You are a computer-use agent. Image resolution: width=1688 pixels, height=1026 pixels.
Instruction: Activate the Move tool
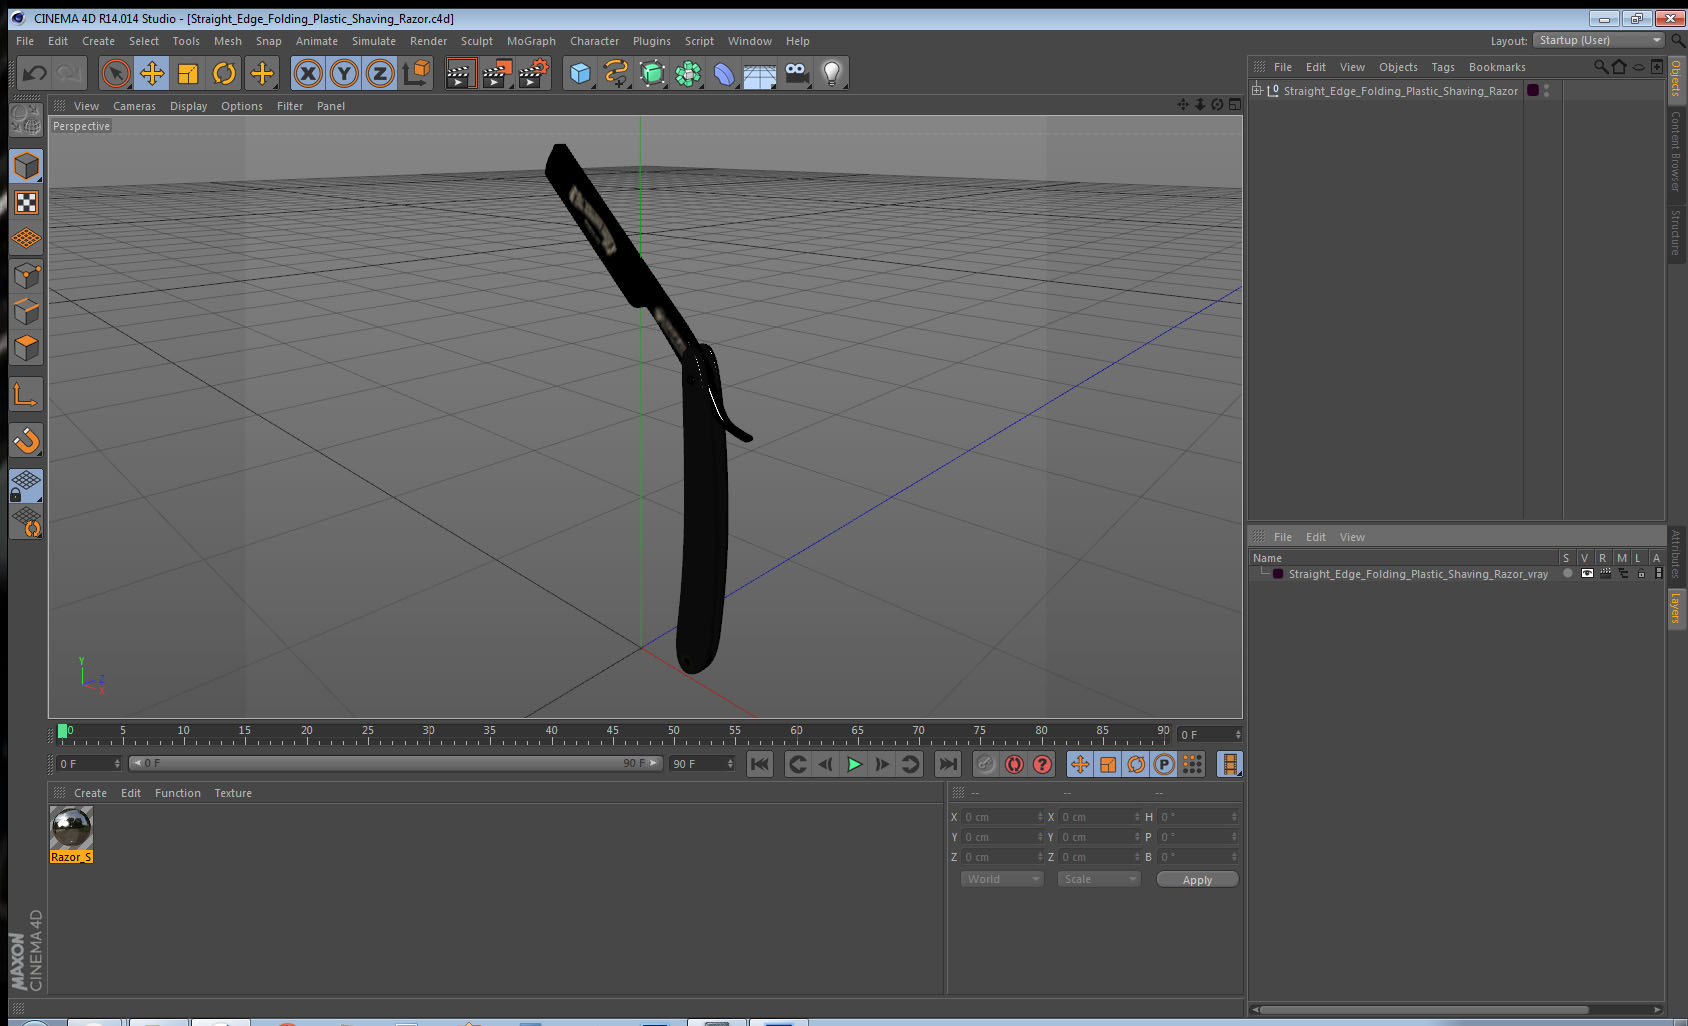tap(152, 73)
